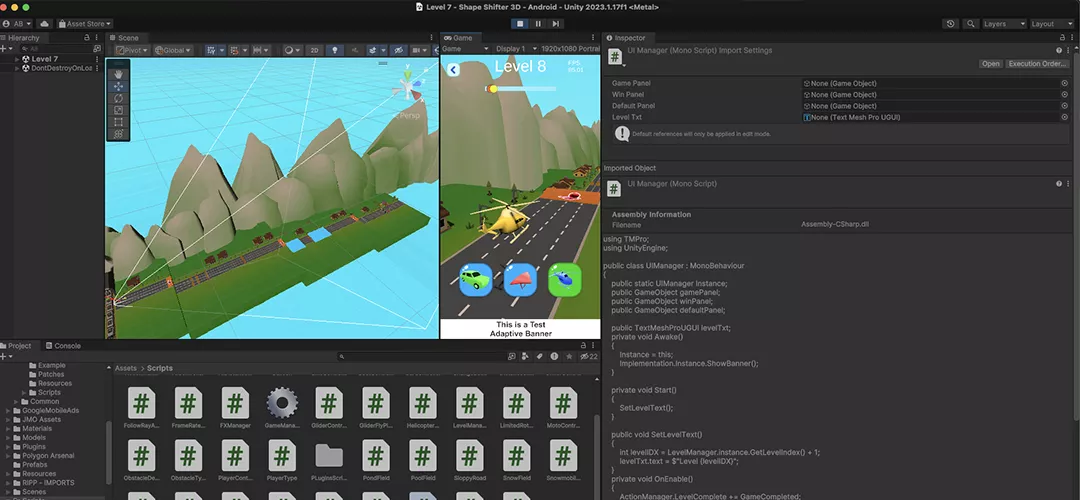Open the Layout dropdown

tap(1052, 24)
